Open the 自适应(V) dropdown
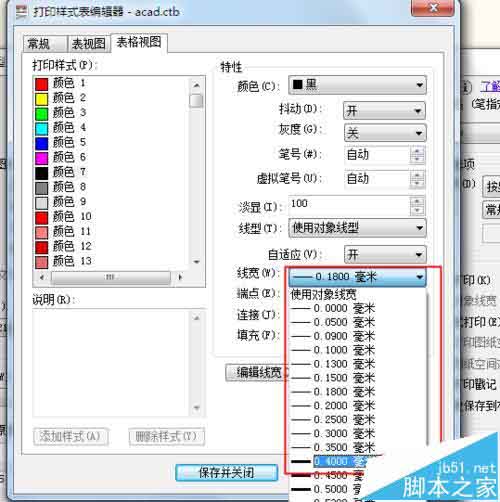Viewport: 500px width, 502px height. (385, 255)
